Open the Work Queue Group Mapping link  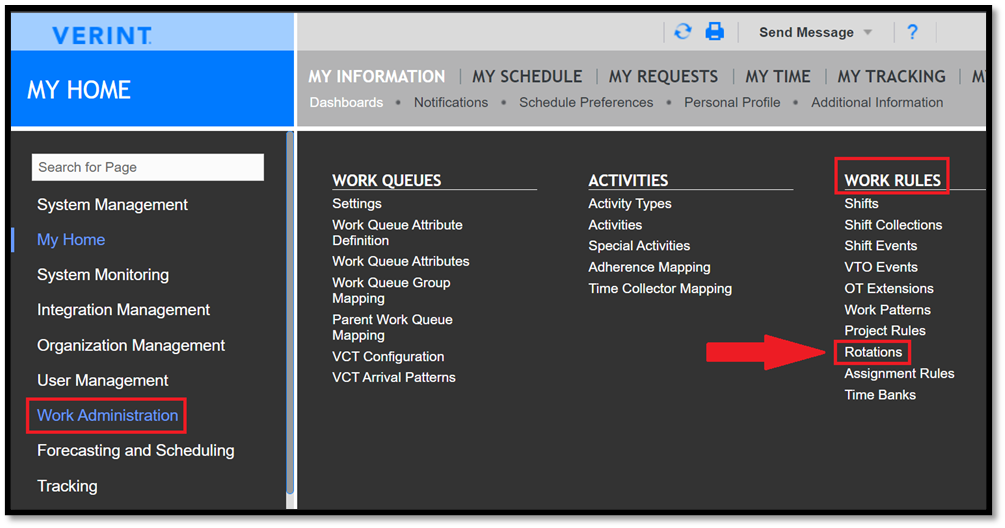tap(391, 290)
